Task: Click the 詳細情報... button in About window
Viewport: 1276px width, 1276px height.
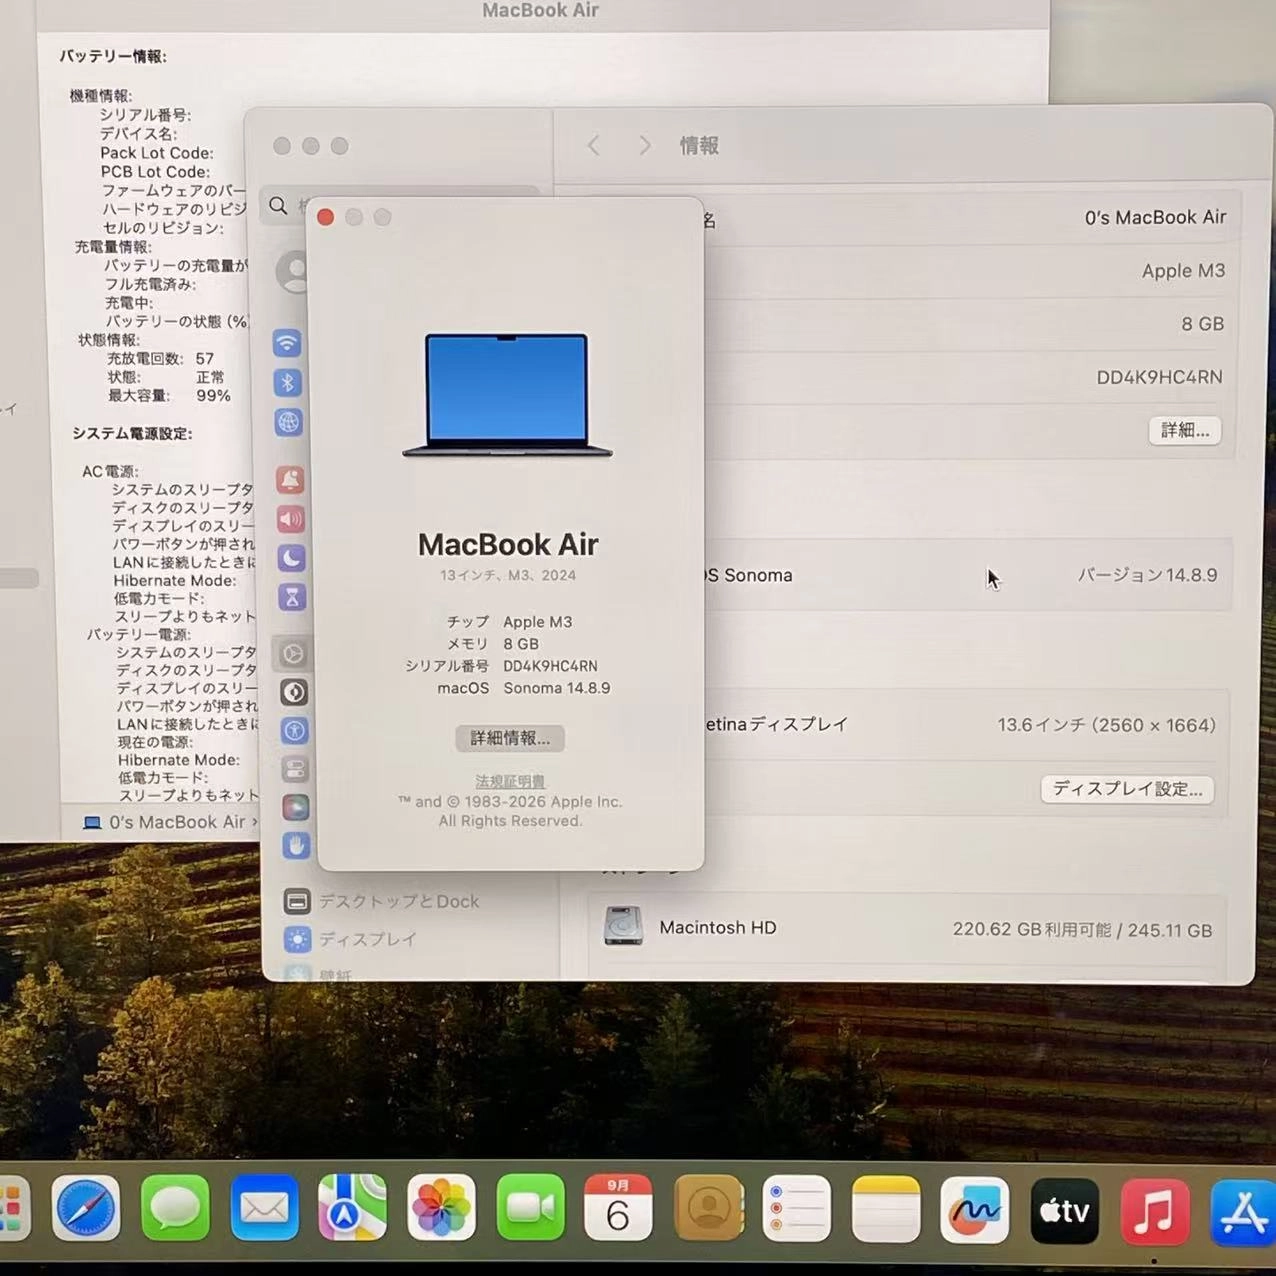Action: pyautogui.click(x=510, y=738)
